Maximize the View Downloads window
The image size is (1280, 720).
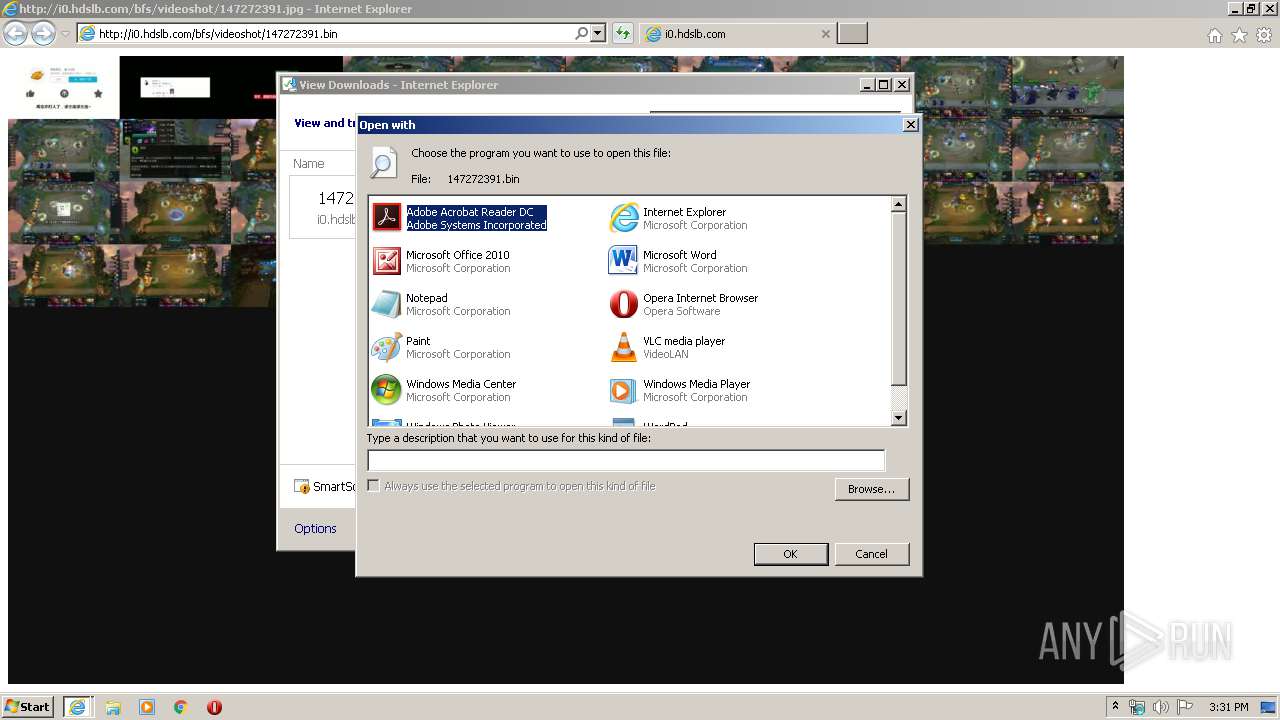[x=884, y=85]
